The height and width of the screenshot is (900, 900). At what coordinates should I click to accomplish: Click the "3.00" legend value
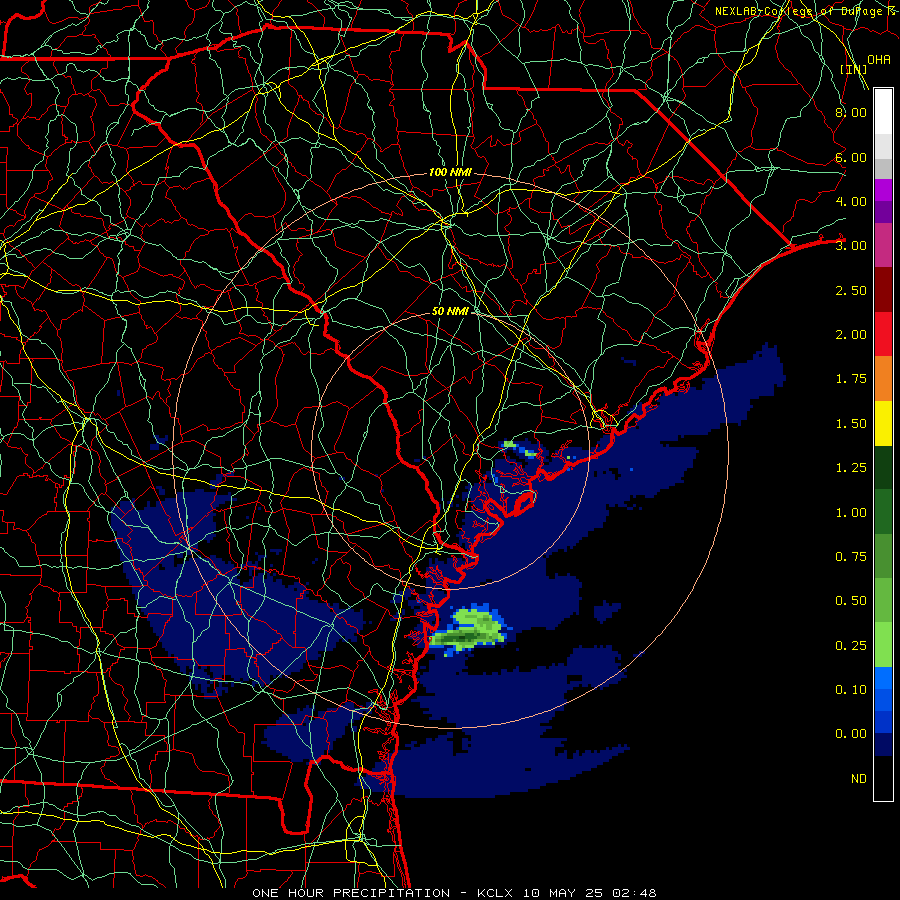click(x=851, y=246)
